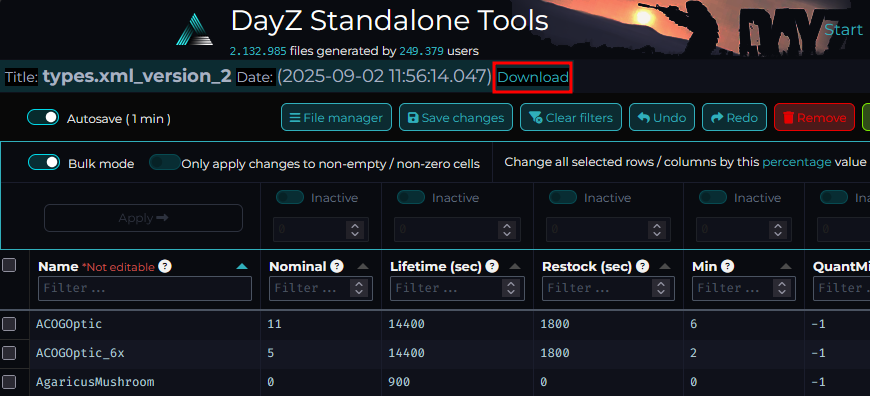The image size is (870, 396).
Task: Click stepper arrows in Lifetime filter field
Action: 511,288
